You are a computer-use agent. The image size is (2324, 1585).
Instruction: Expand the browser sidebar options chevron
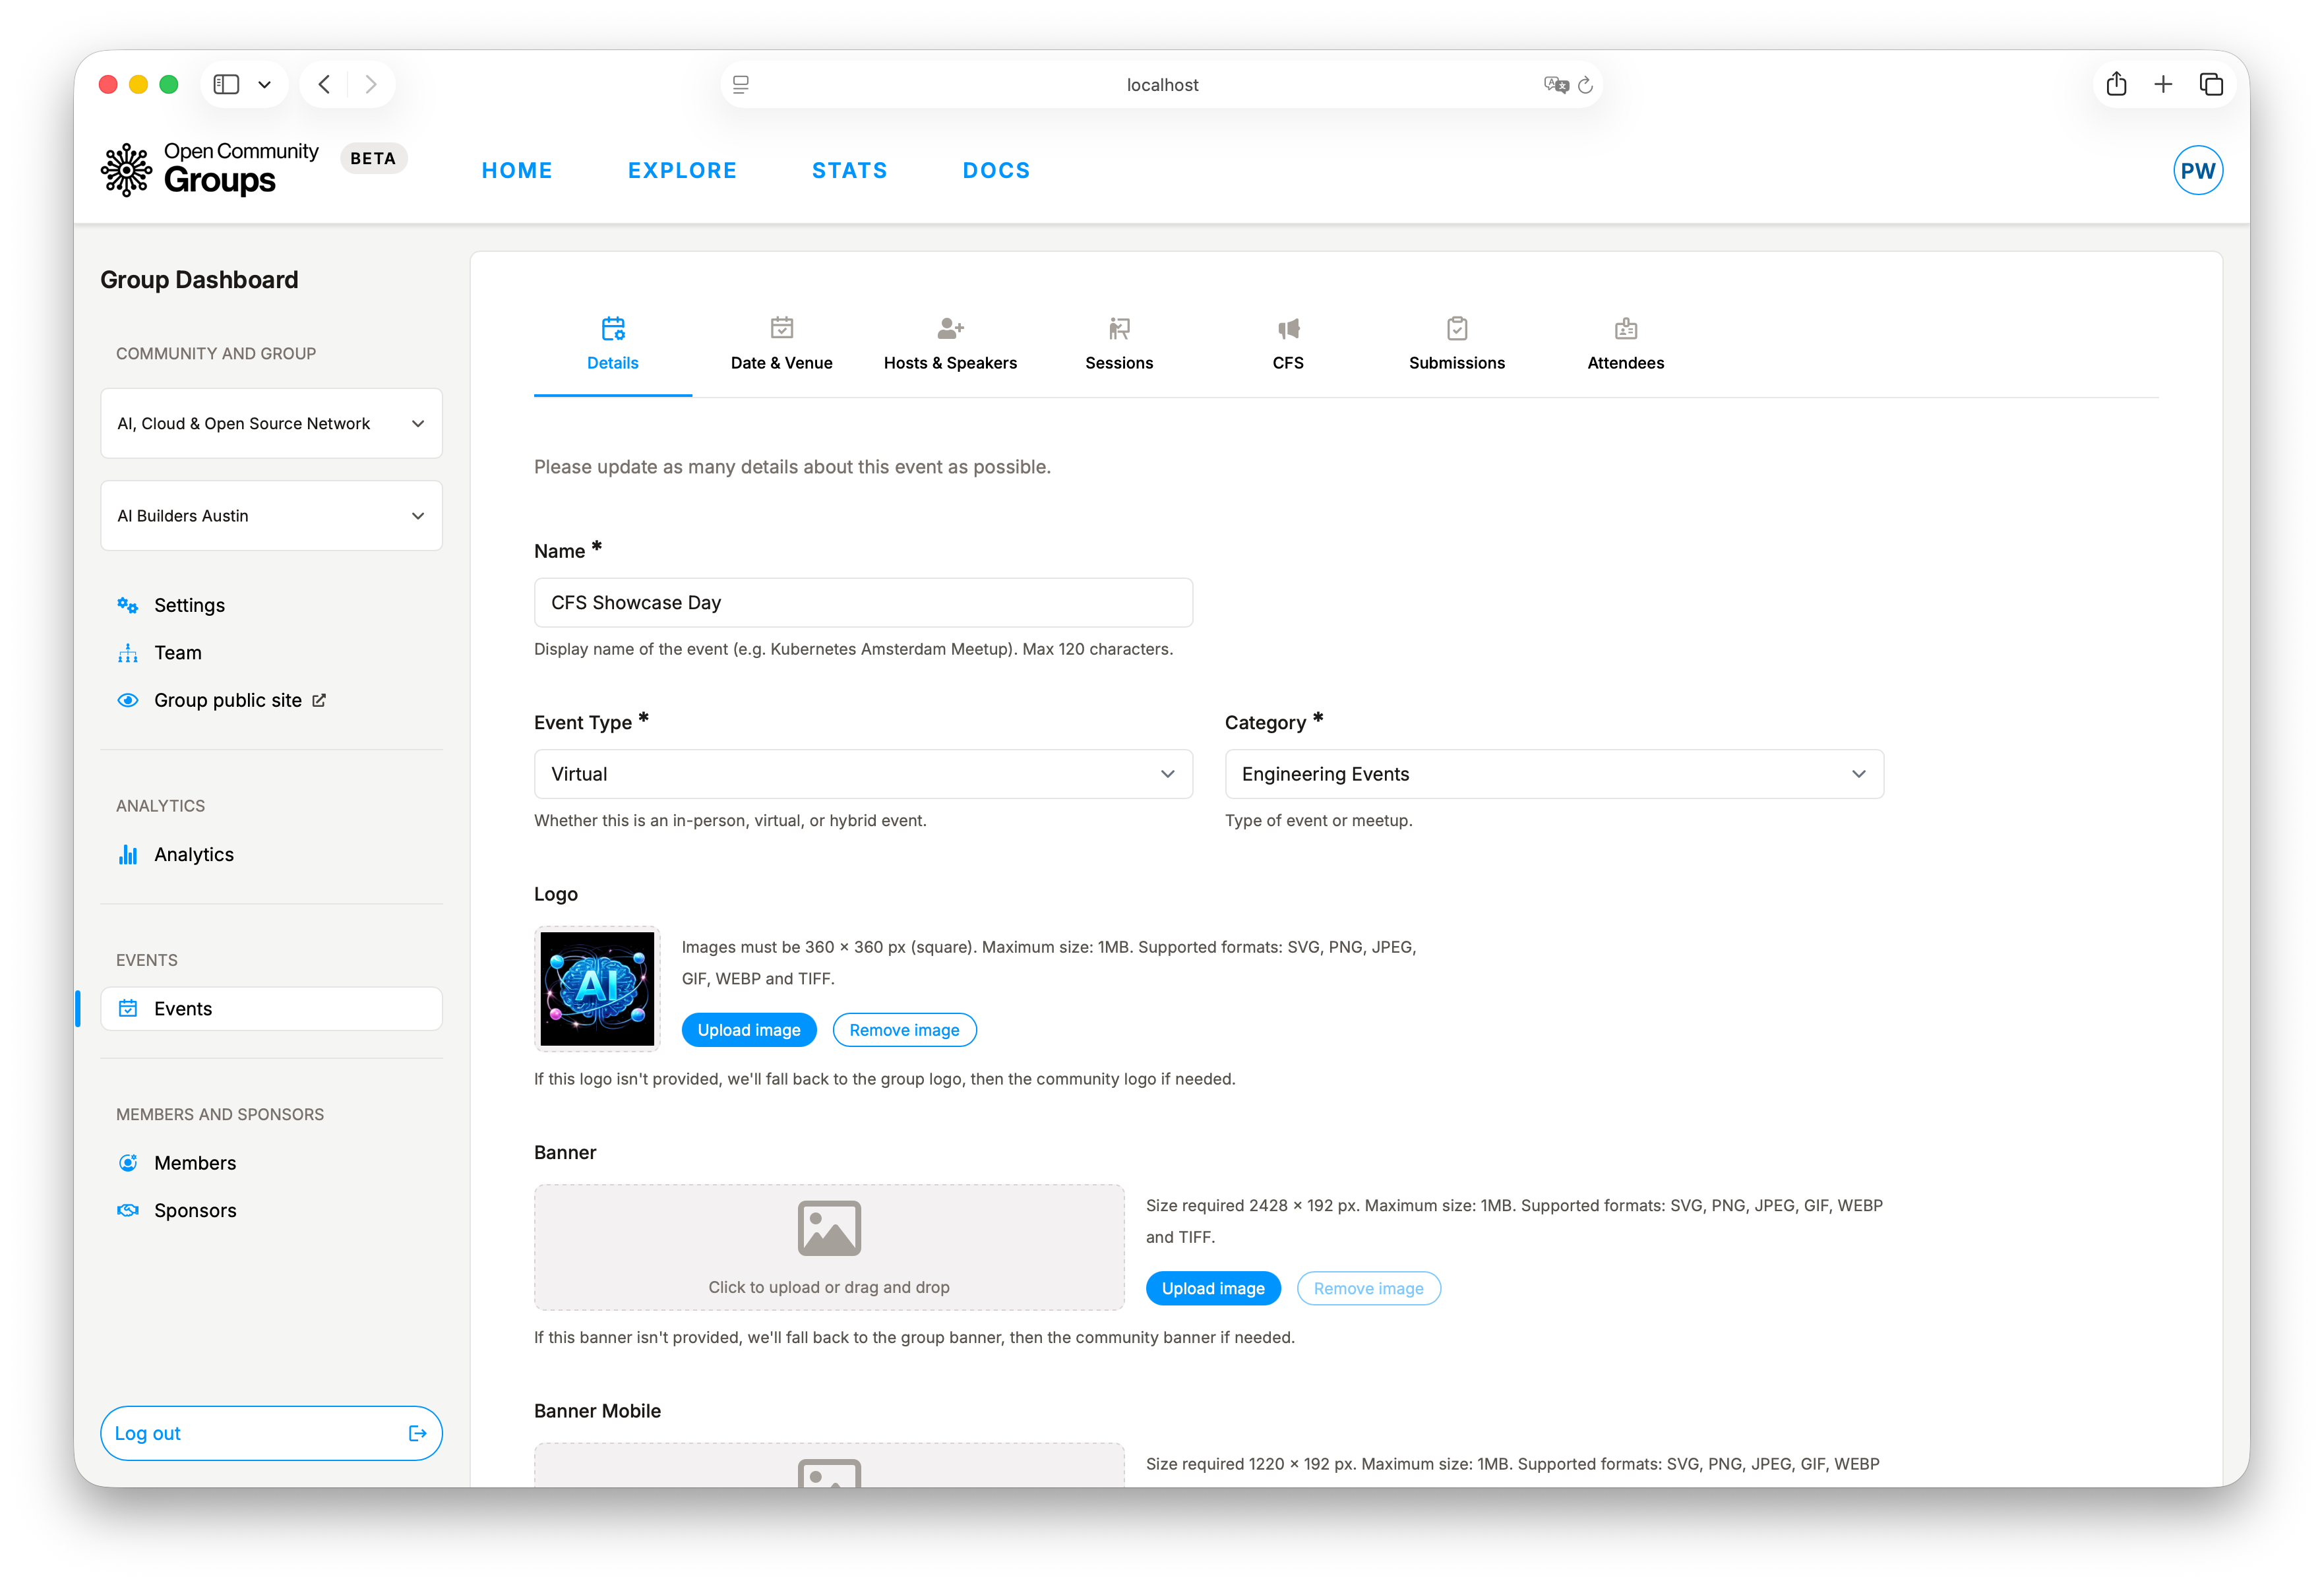pos(265,84)
